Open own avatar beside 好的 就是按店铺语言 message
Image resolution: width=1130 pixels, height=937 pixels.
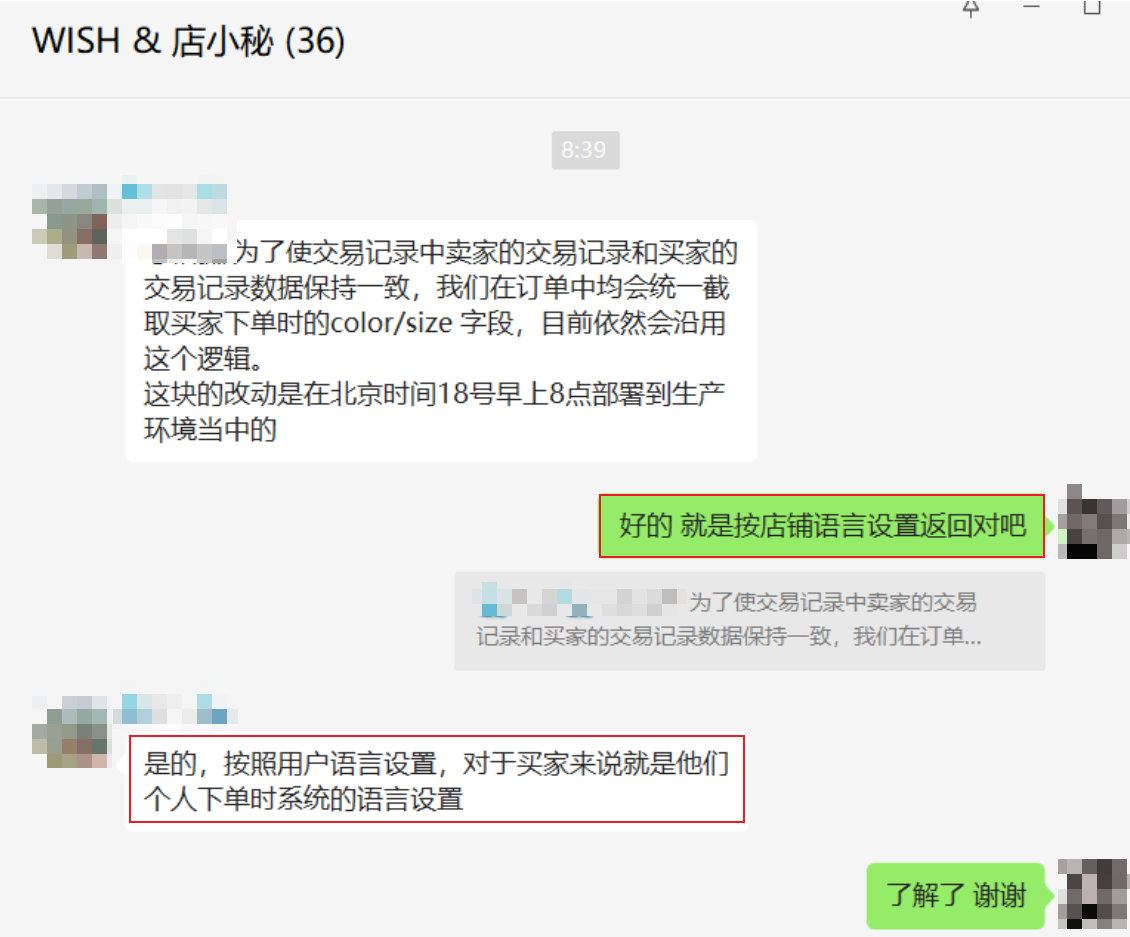(x=1093, y=522)
